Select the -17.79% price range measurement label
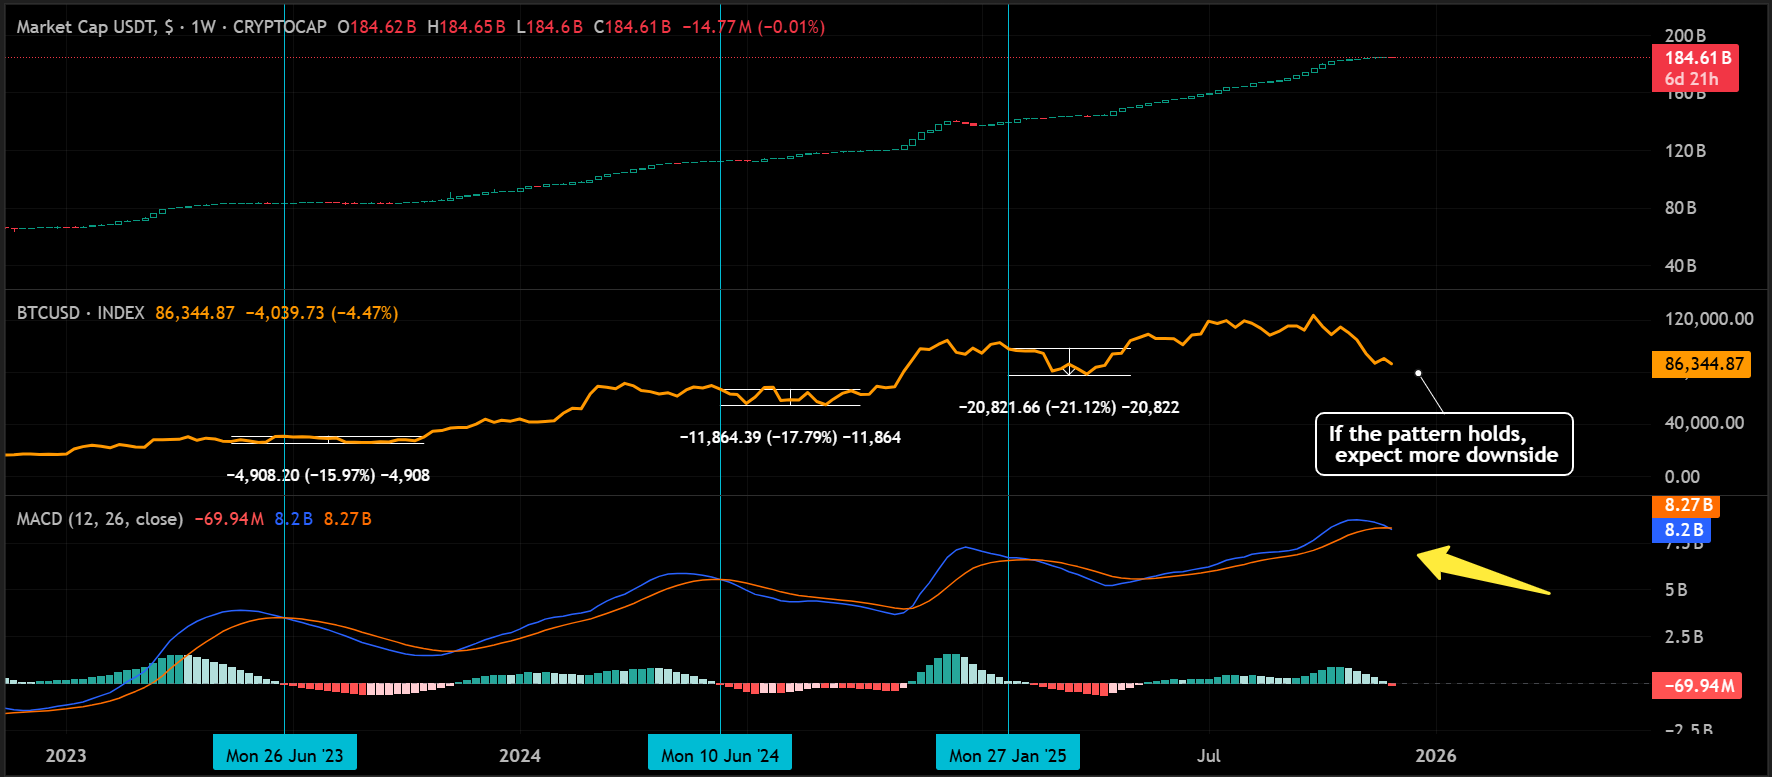The height and width of the screenshot is (777, 1772). coord(789,437)
